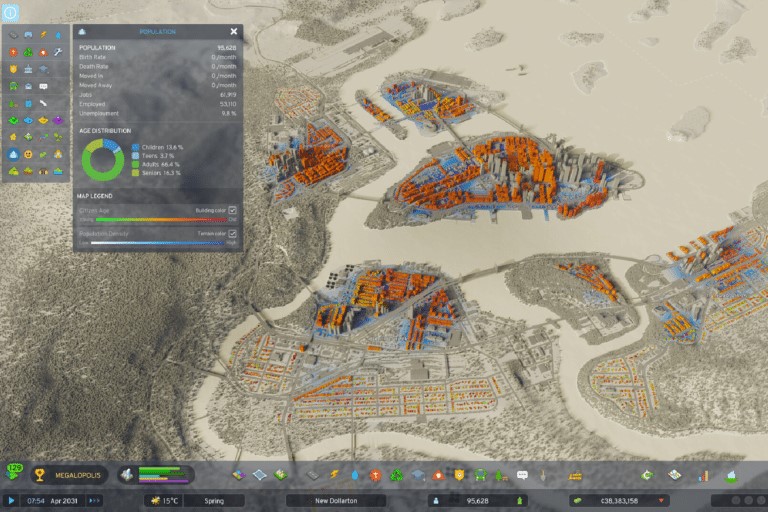Open the Roads menu in bottom toolbar
768x512 pixels.
tap(312, 475)
